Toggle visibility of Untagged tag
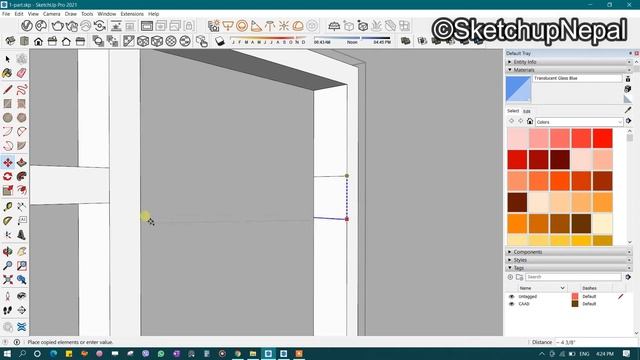The height and width of the screenshot is (360, 640). [511, 297]
